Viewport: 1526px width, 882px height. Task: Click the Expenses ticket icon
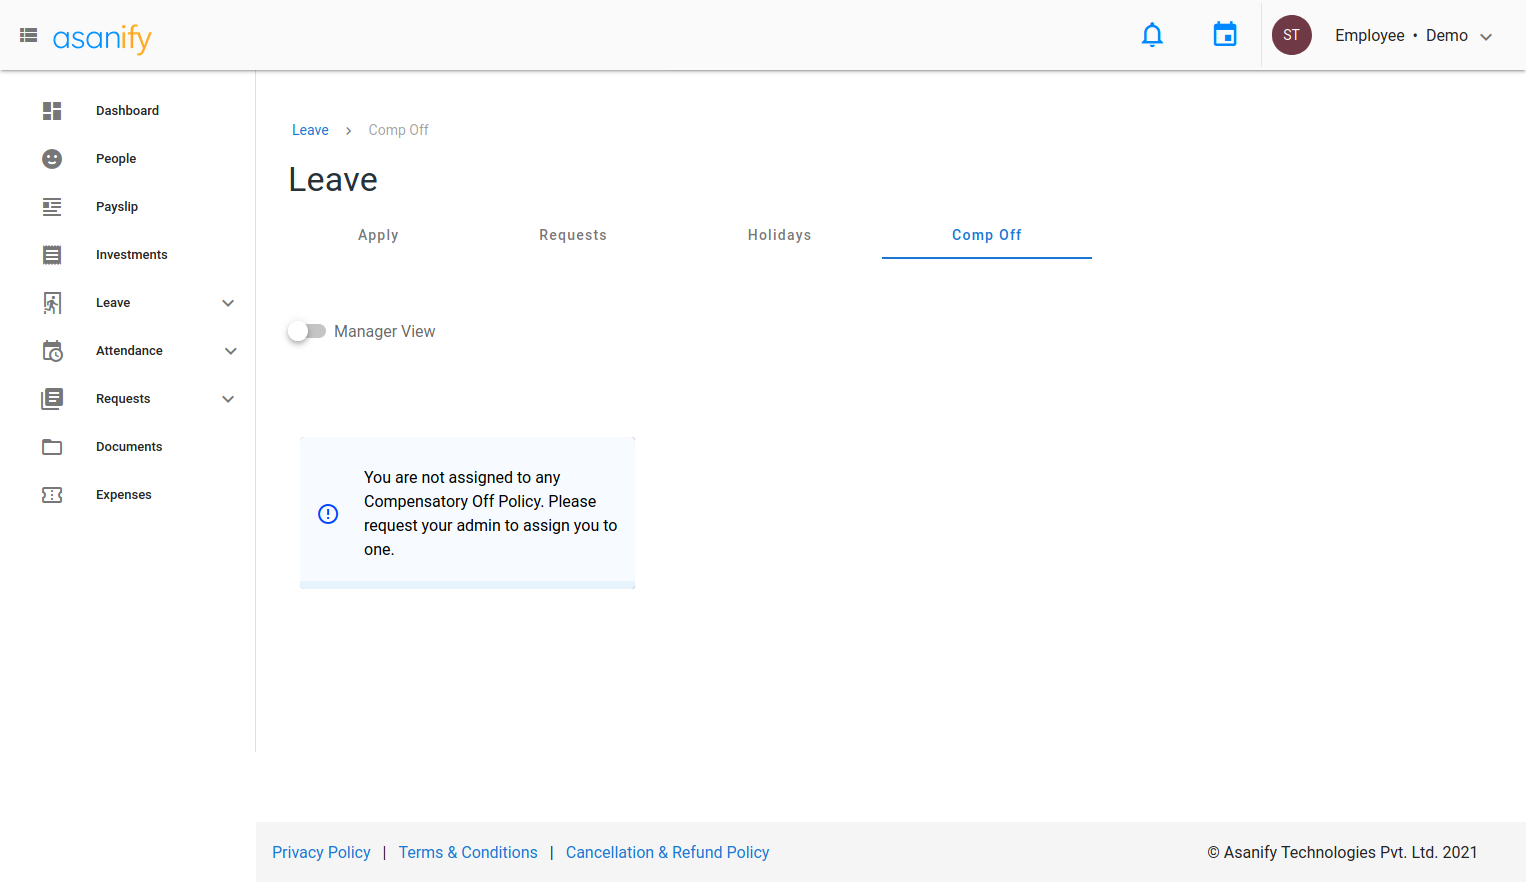pyautogui.click(x=52, y=495)
